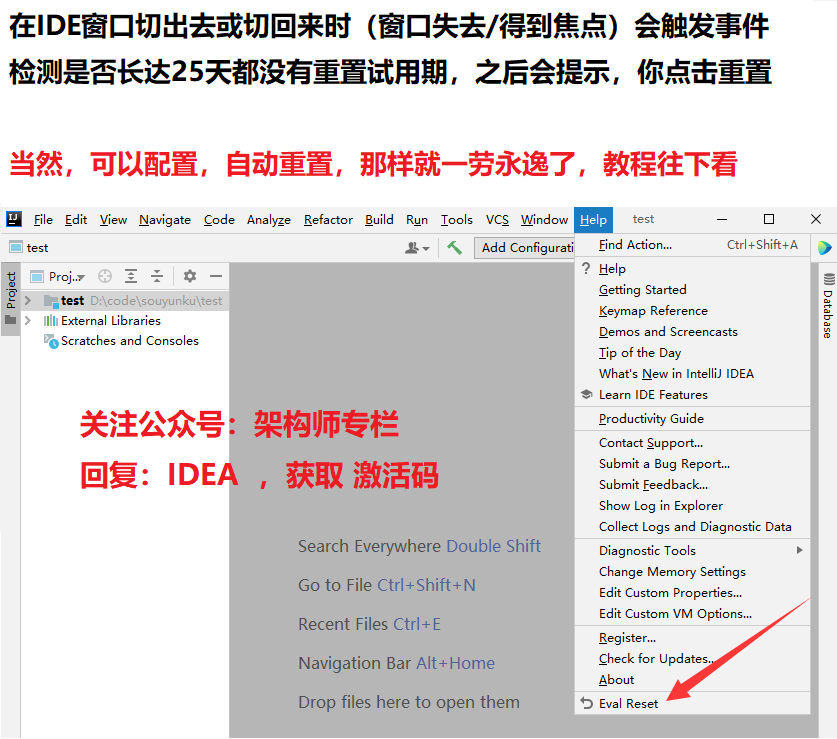Screen dimensions: 837x739
Task: Click the Expand All icon in Project toolbar
Action: click(131, 276)
